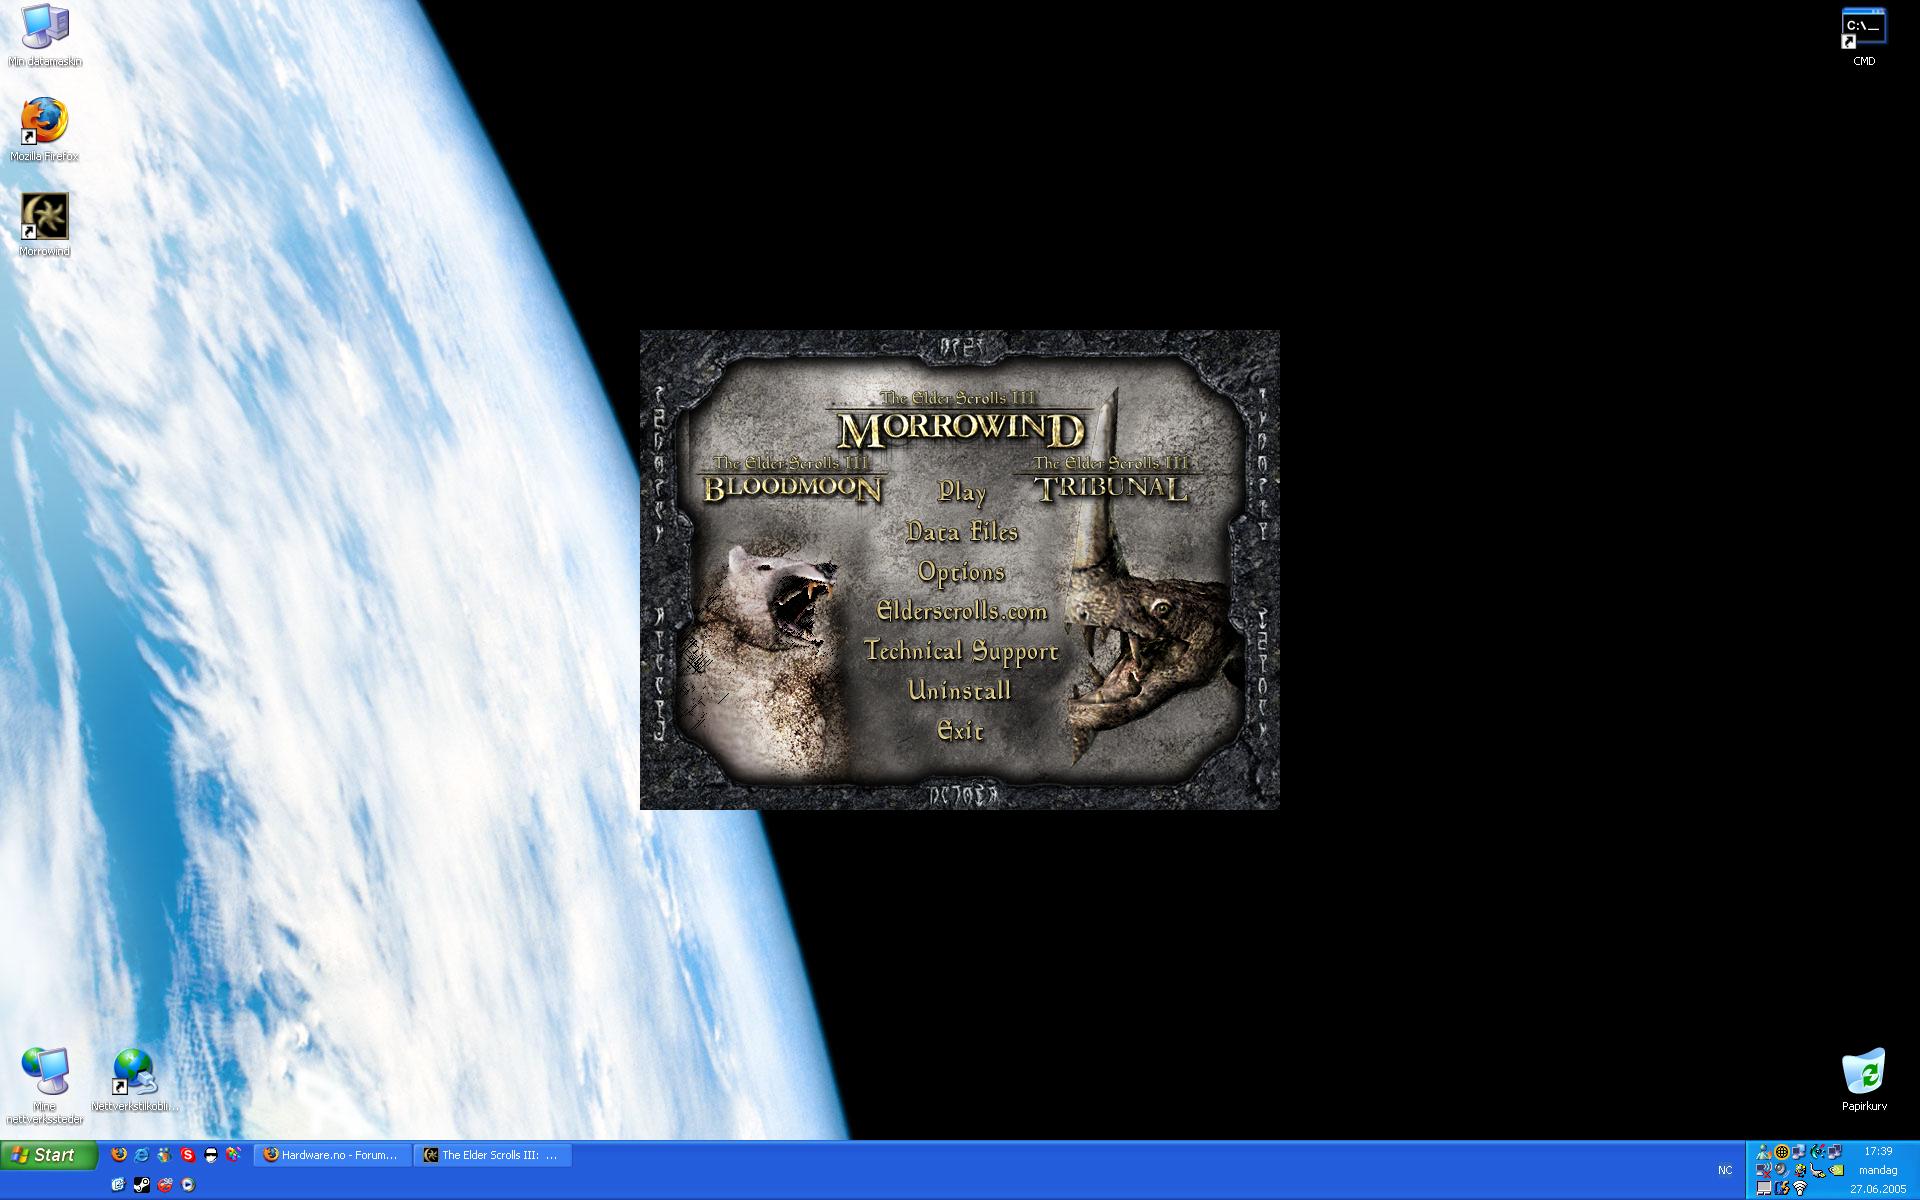The width and height of the screenshot is (1920, 1200).
Task: Click Play in the Morrowind launcher
Action: (961, 491)
